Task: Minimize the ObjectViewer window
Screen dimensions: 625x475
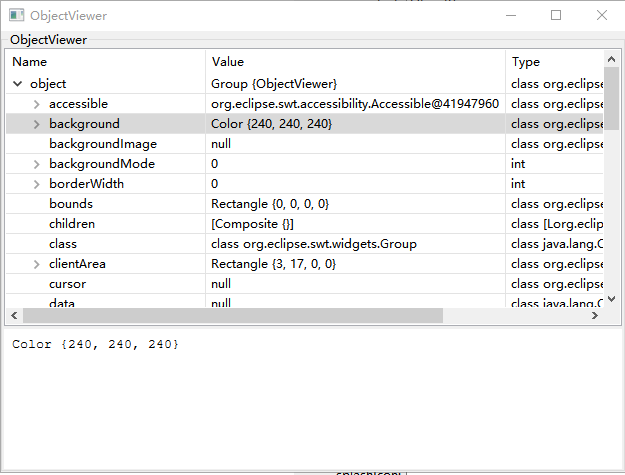Action: coord(511,16)
